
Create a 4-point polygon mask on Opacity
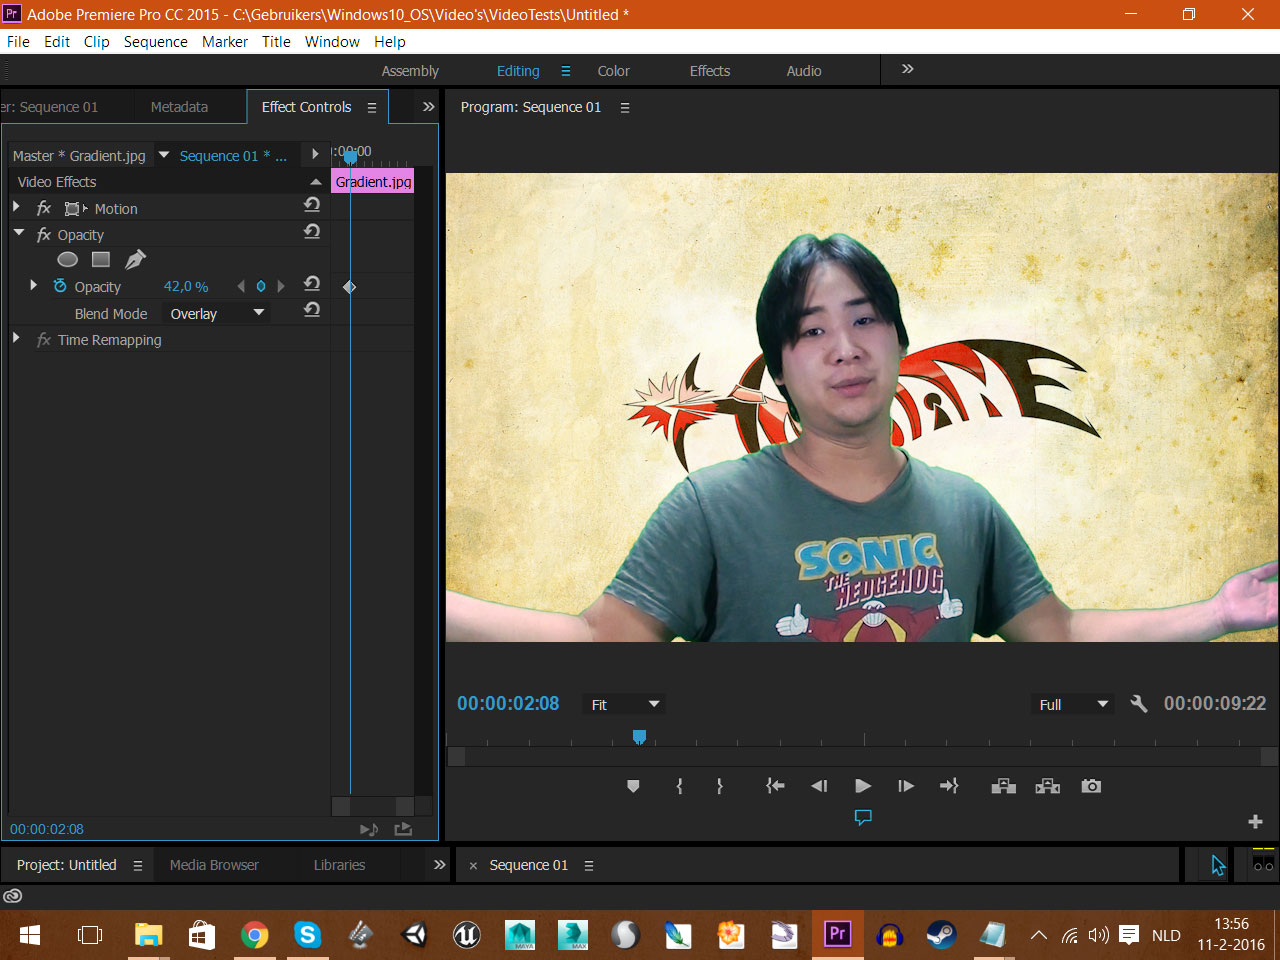(x=100, y=259)
